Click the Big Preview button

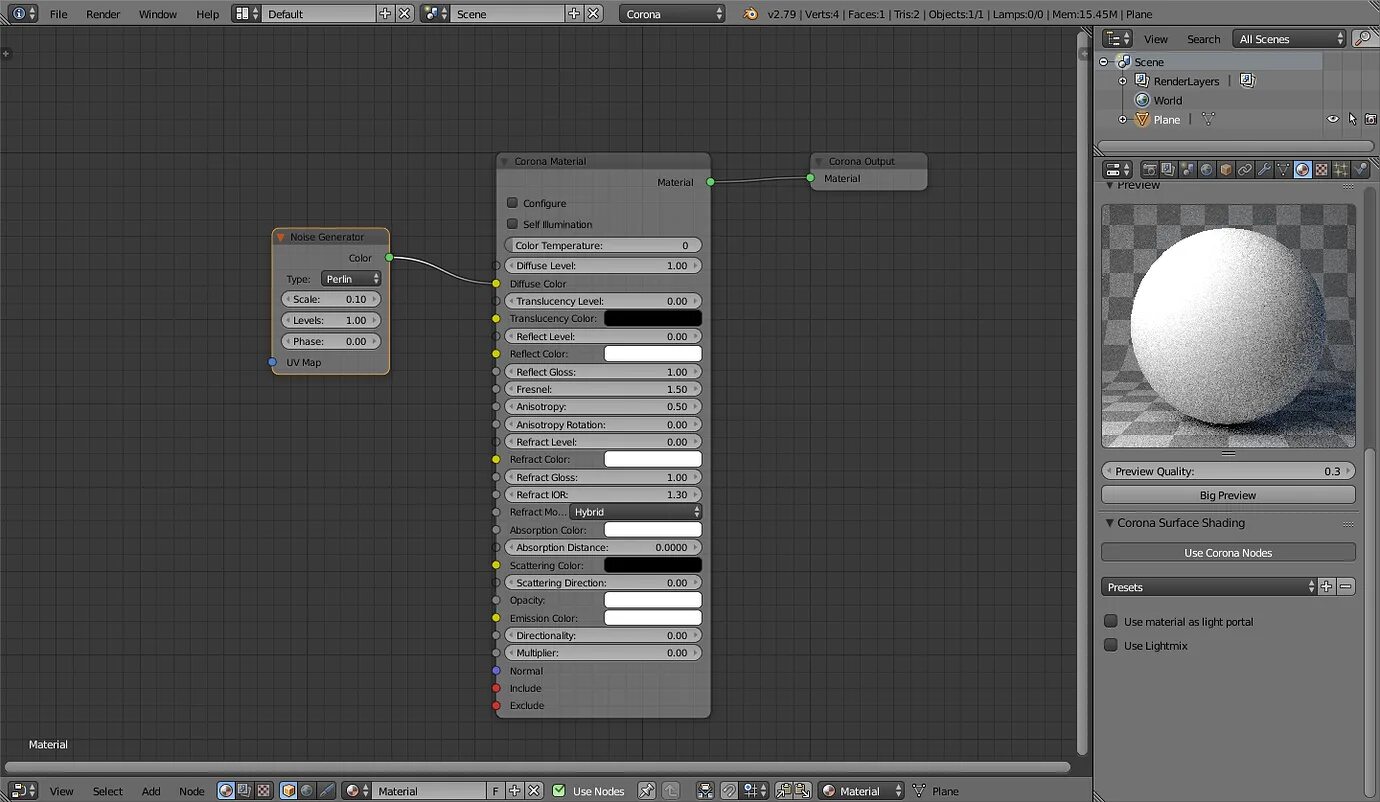point(1228,495)
